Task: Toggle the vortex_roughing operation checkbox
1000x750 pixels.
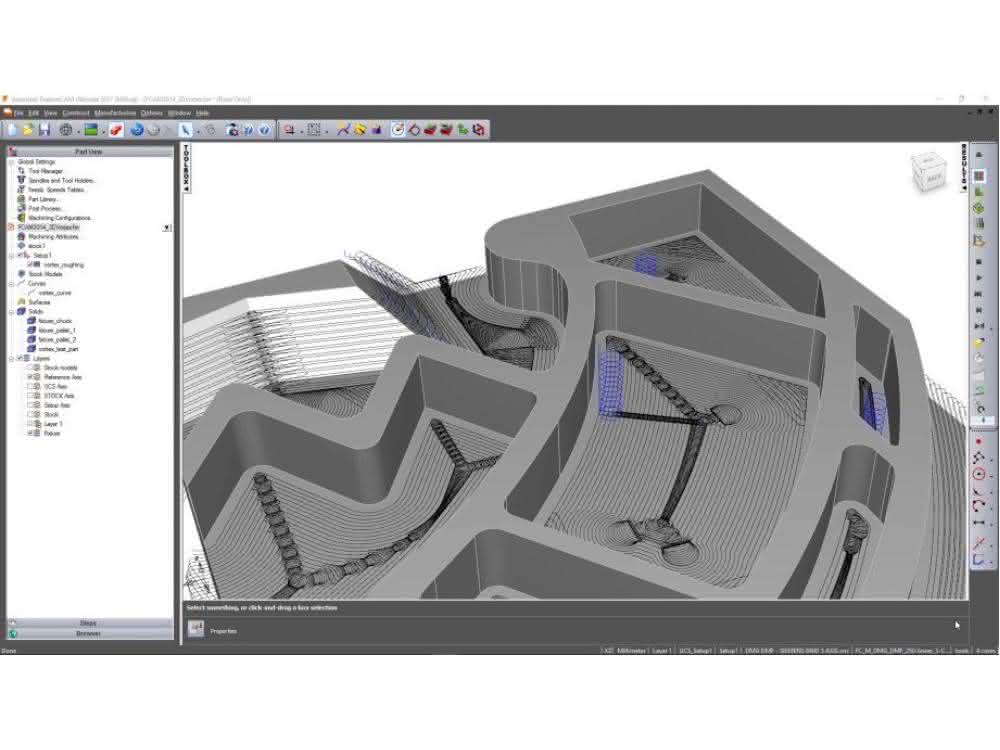Action: (x=29, y=265)
